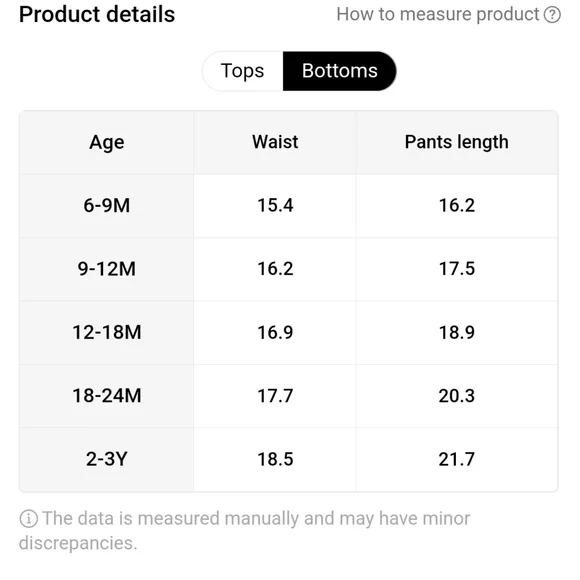Click the 15.4 waist value

pos(275,206)
